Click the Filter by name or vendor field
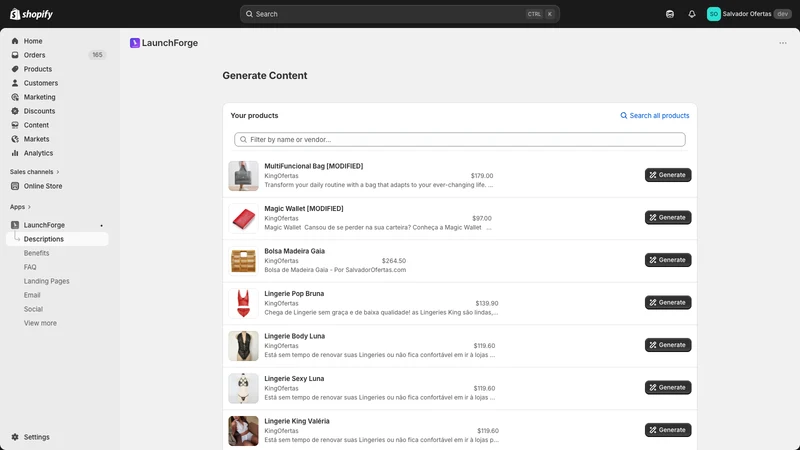 click(x=460, y=139)
